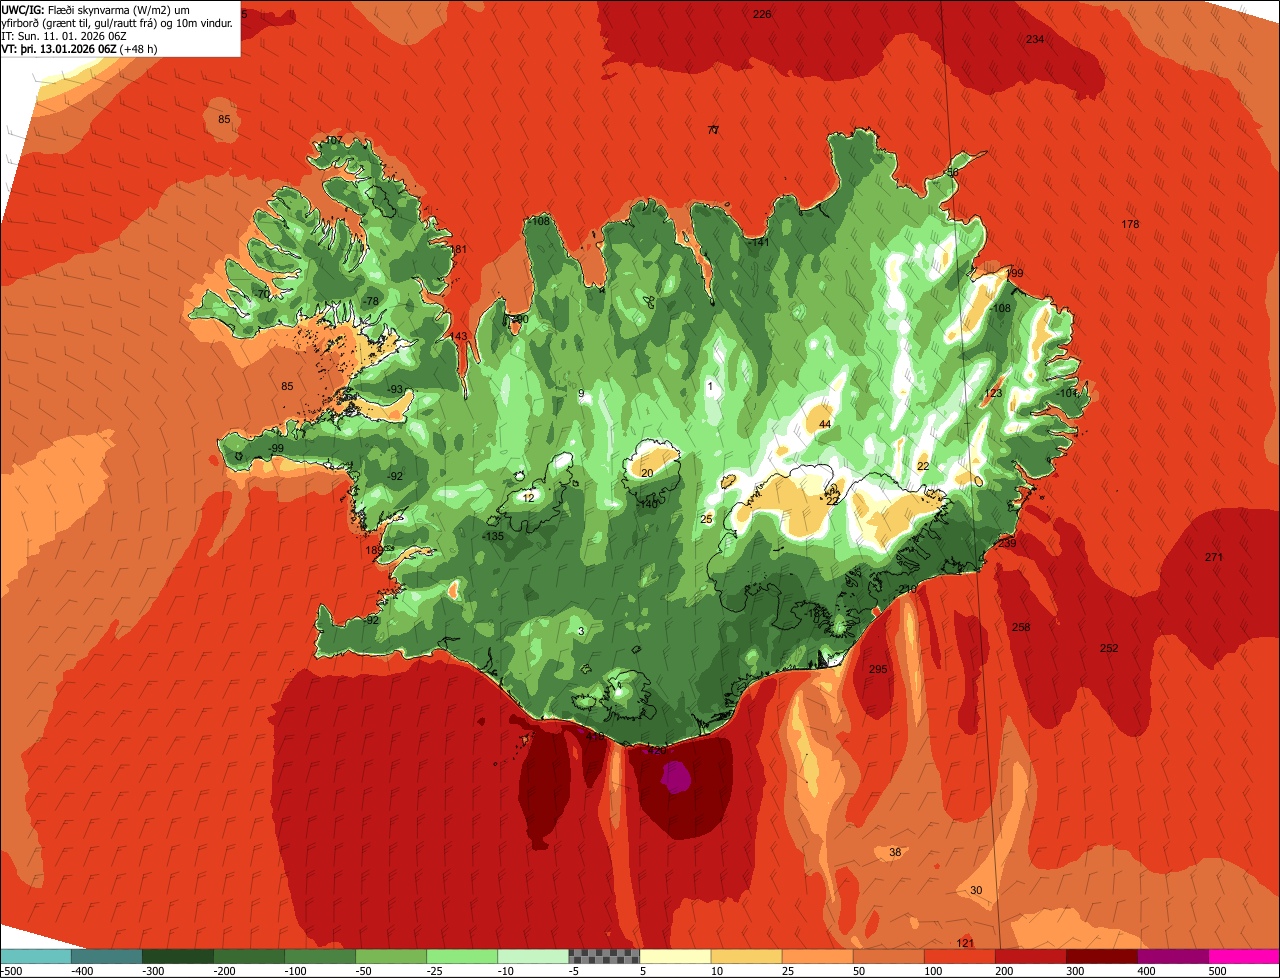Select the pale yellow swatch from 5 to 10
Viewport: 1280px width, 978px height.
point(675,956)
